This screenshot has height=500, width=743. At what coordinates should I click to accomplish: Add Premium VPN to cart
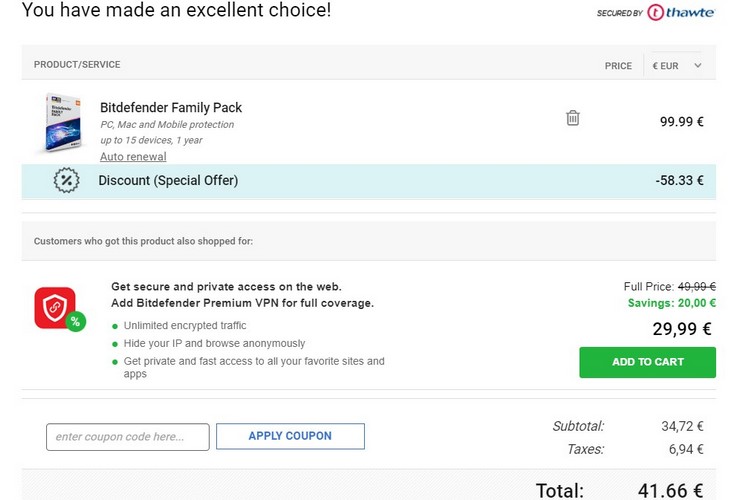pyautogui.click(x=647, y=362)
